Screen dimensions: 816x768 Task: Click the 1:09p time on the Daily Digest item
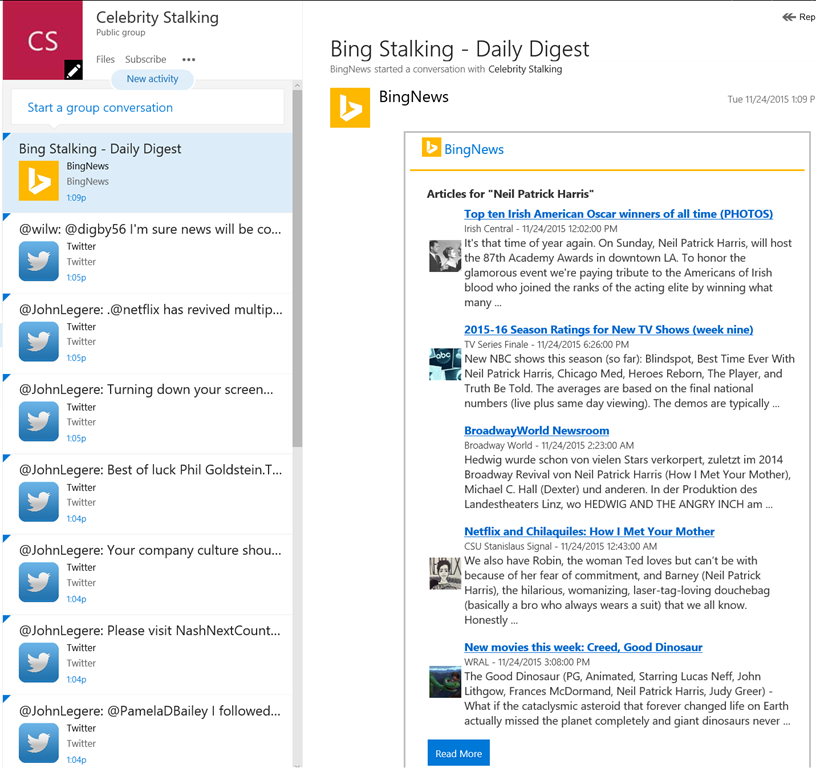[x=76, y=198]
